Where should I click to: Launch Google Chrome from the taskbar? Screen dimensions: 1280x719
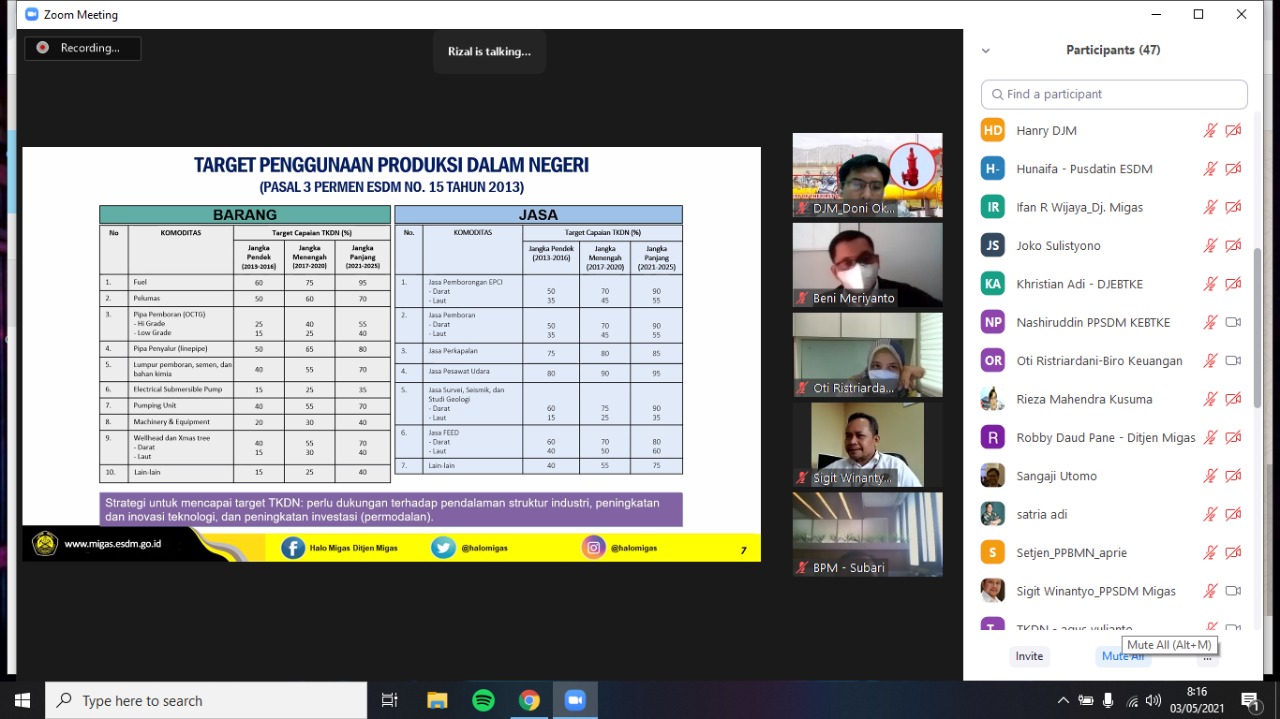click(529, 700)
